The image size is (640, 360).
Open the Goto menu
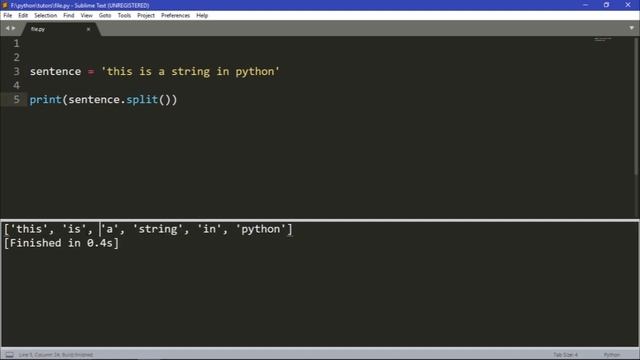tap(105, 16)
